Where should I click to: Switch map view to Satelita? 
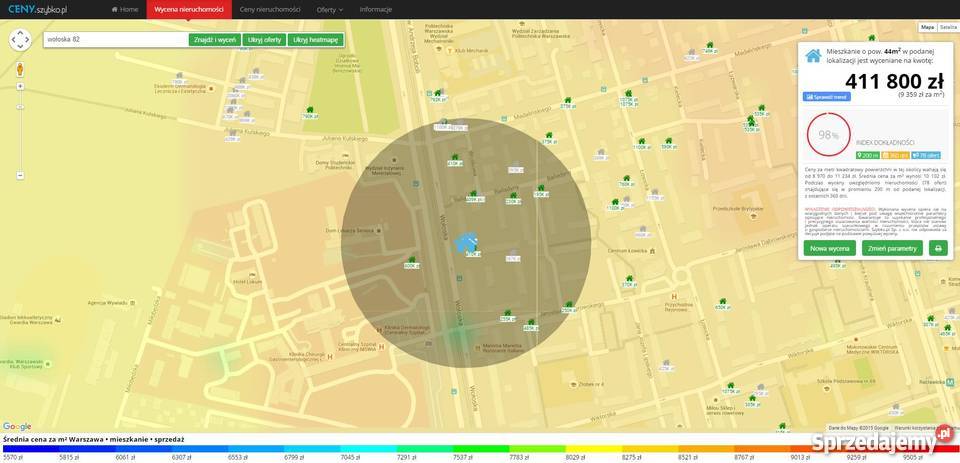[947, 28]
